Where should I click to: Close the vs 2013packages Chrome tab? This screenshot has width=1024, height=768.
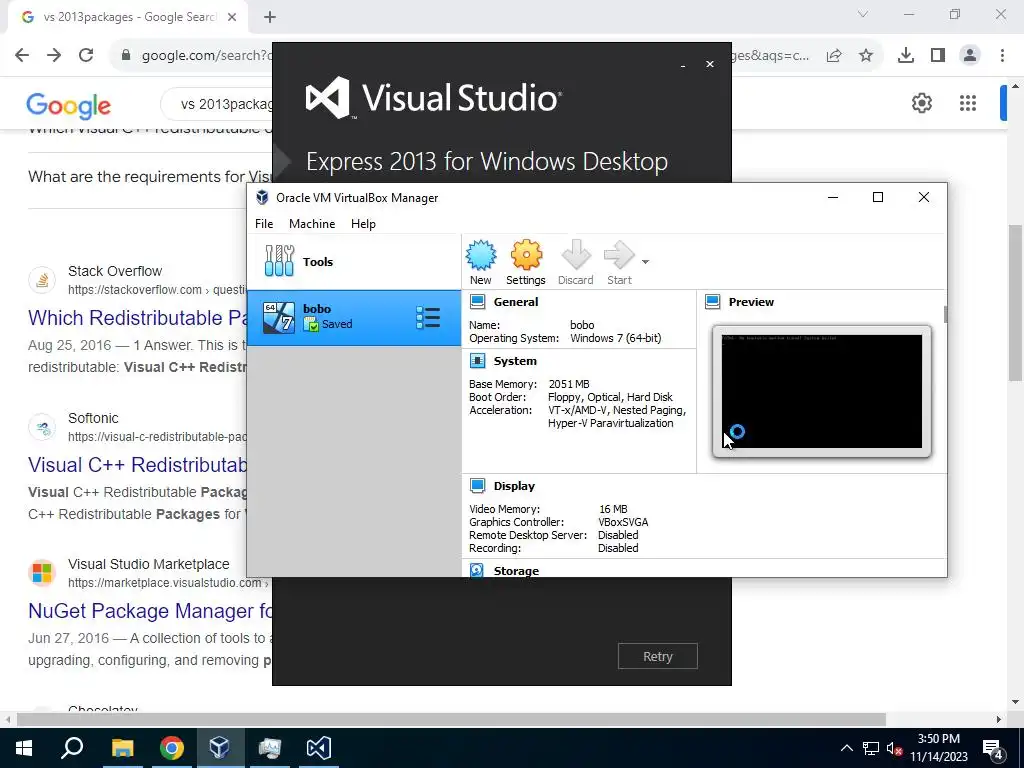pos(232,17)
